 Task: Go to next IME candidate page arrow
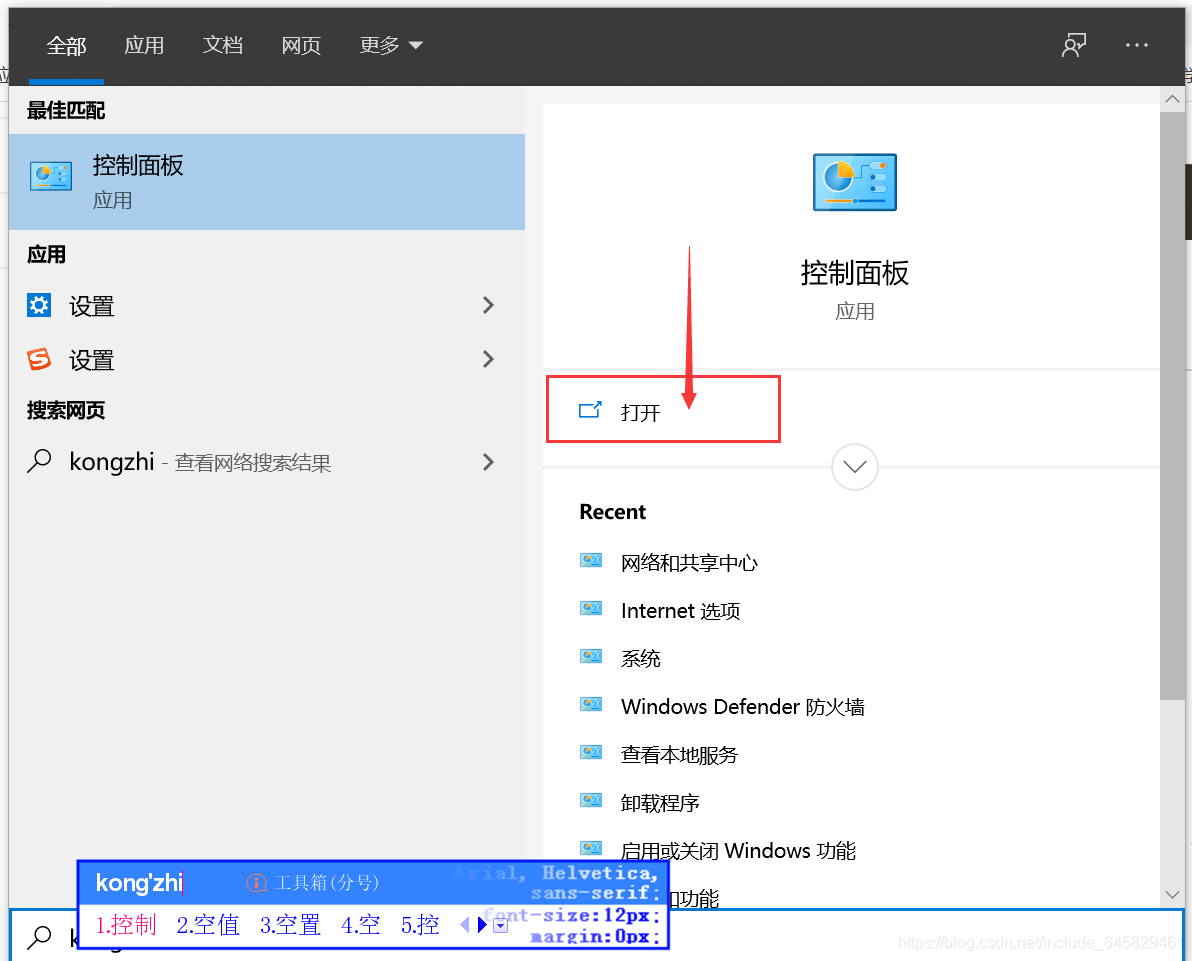[x=482, y=925]
